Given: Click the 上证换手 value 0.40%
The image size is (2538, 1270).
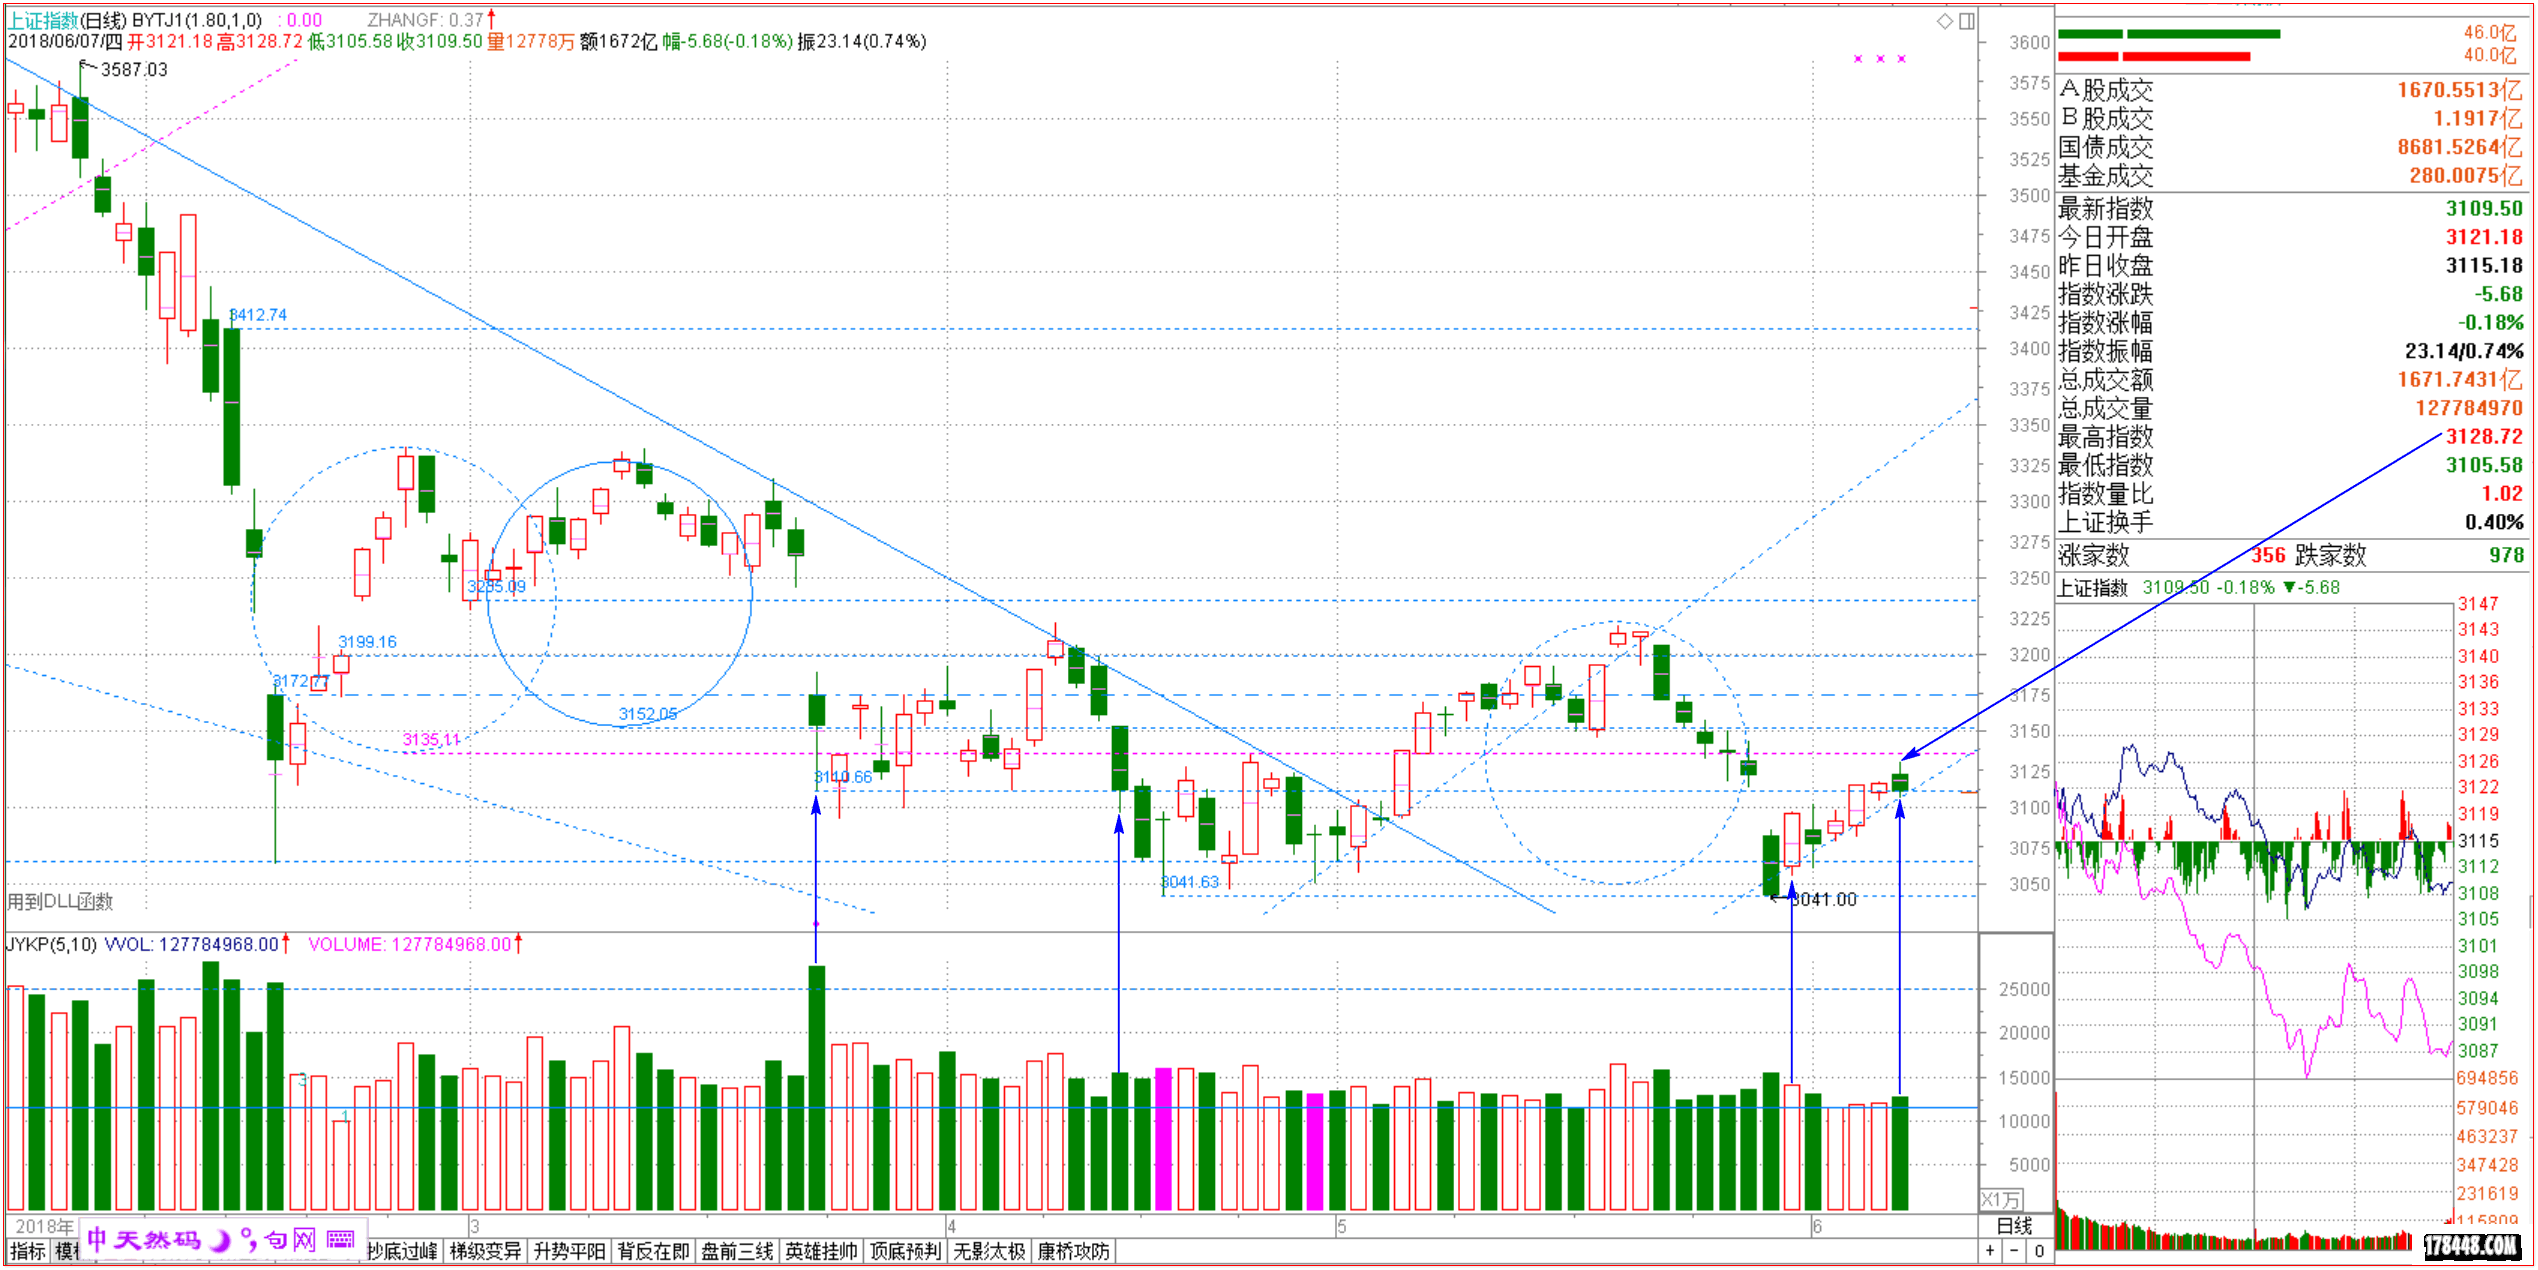Looking at the screenshot, I should click(x=2494, y=522).
